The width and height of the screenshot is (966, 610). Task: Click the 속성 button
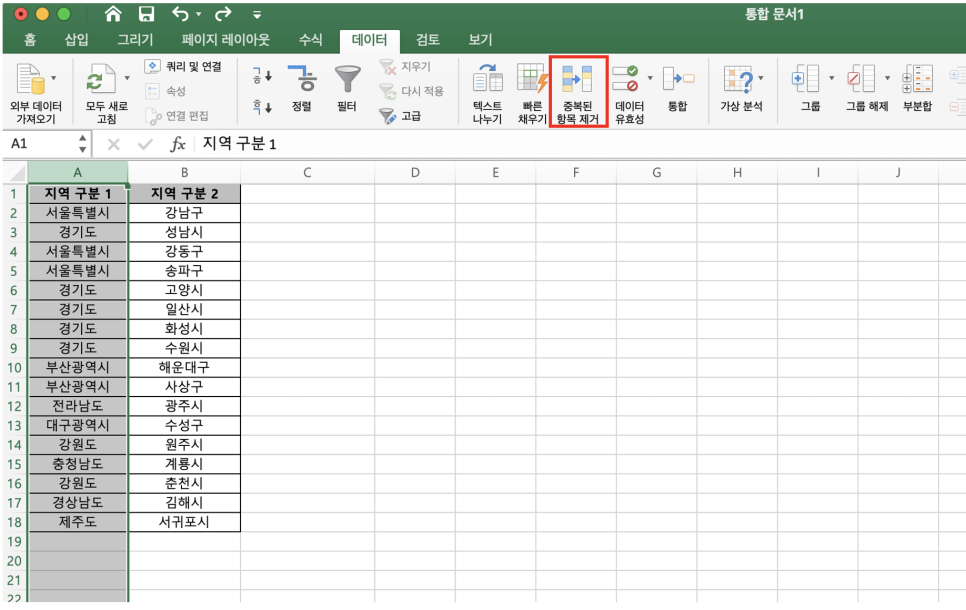(165, 91)
